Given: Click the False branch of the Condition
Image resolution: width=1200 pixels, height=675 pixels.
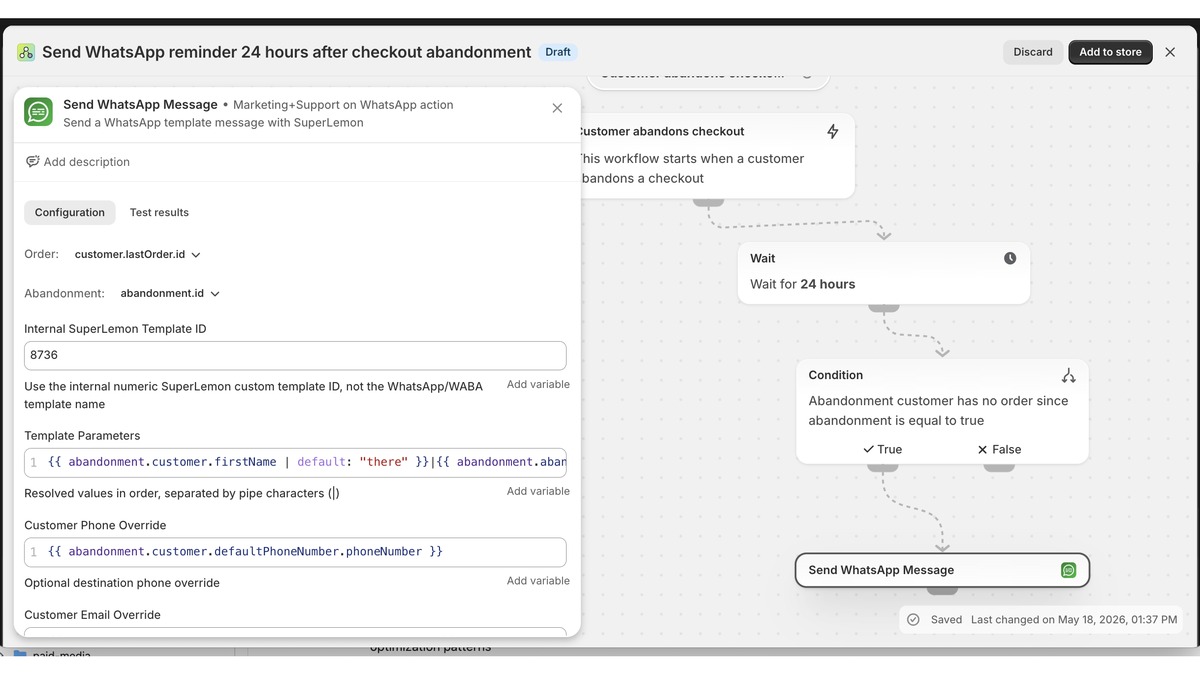Looking at the screenshot, I should 999,449.
